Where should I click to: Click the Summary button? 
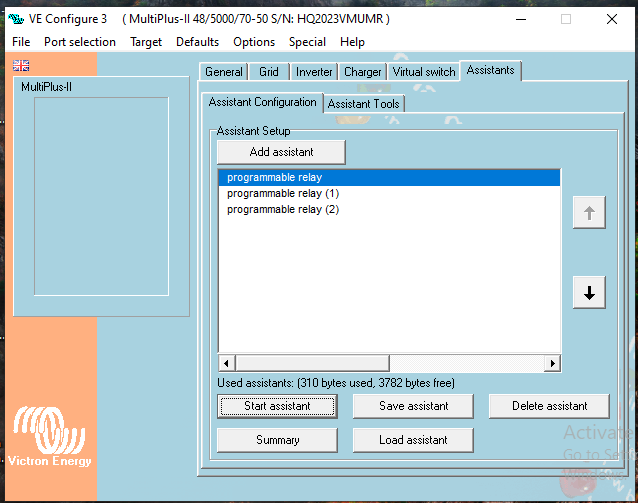click(277, 440)
